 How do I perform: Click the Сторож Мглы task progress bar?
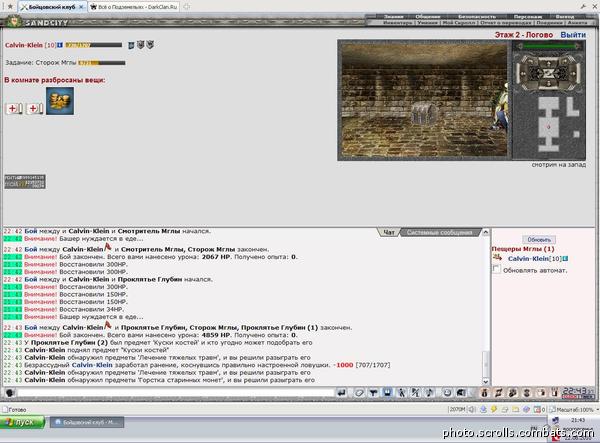pyautogui.click(x=101, y=63)
